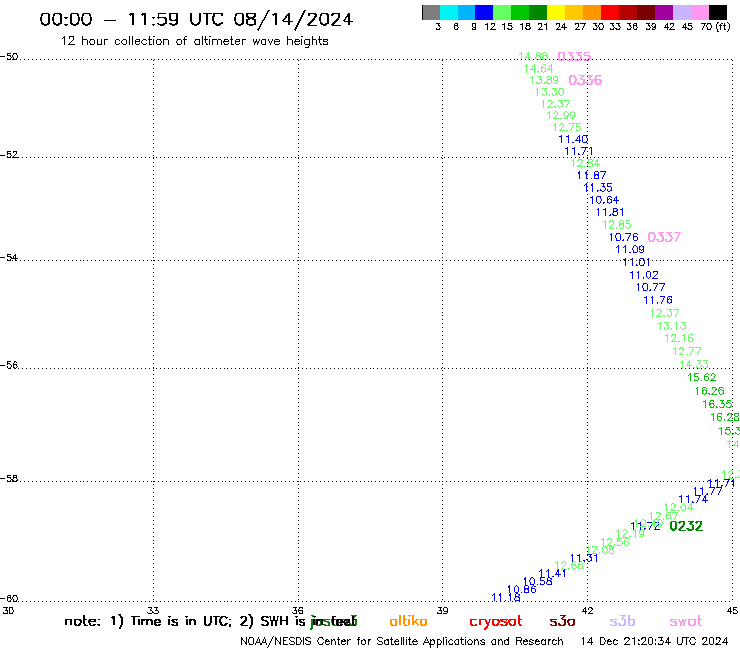Click the green wave height value 16.26
The height and width of the screenshot is (650, 740).
coord(709,391)
